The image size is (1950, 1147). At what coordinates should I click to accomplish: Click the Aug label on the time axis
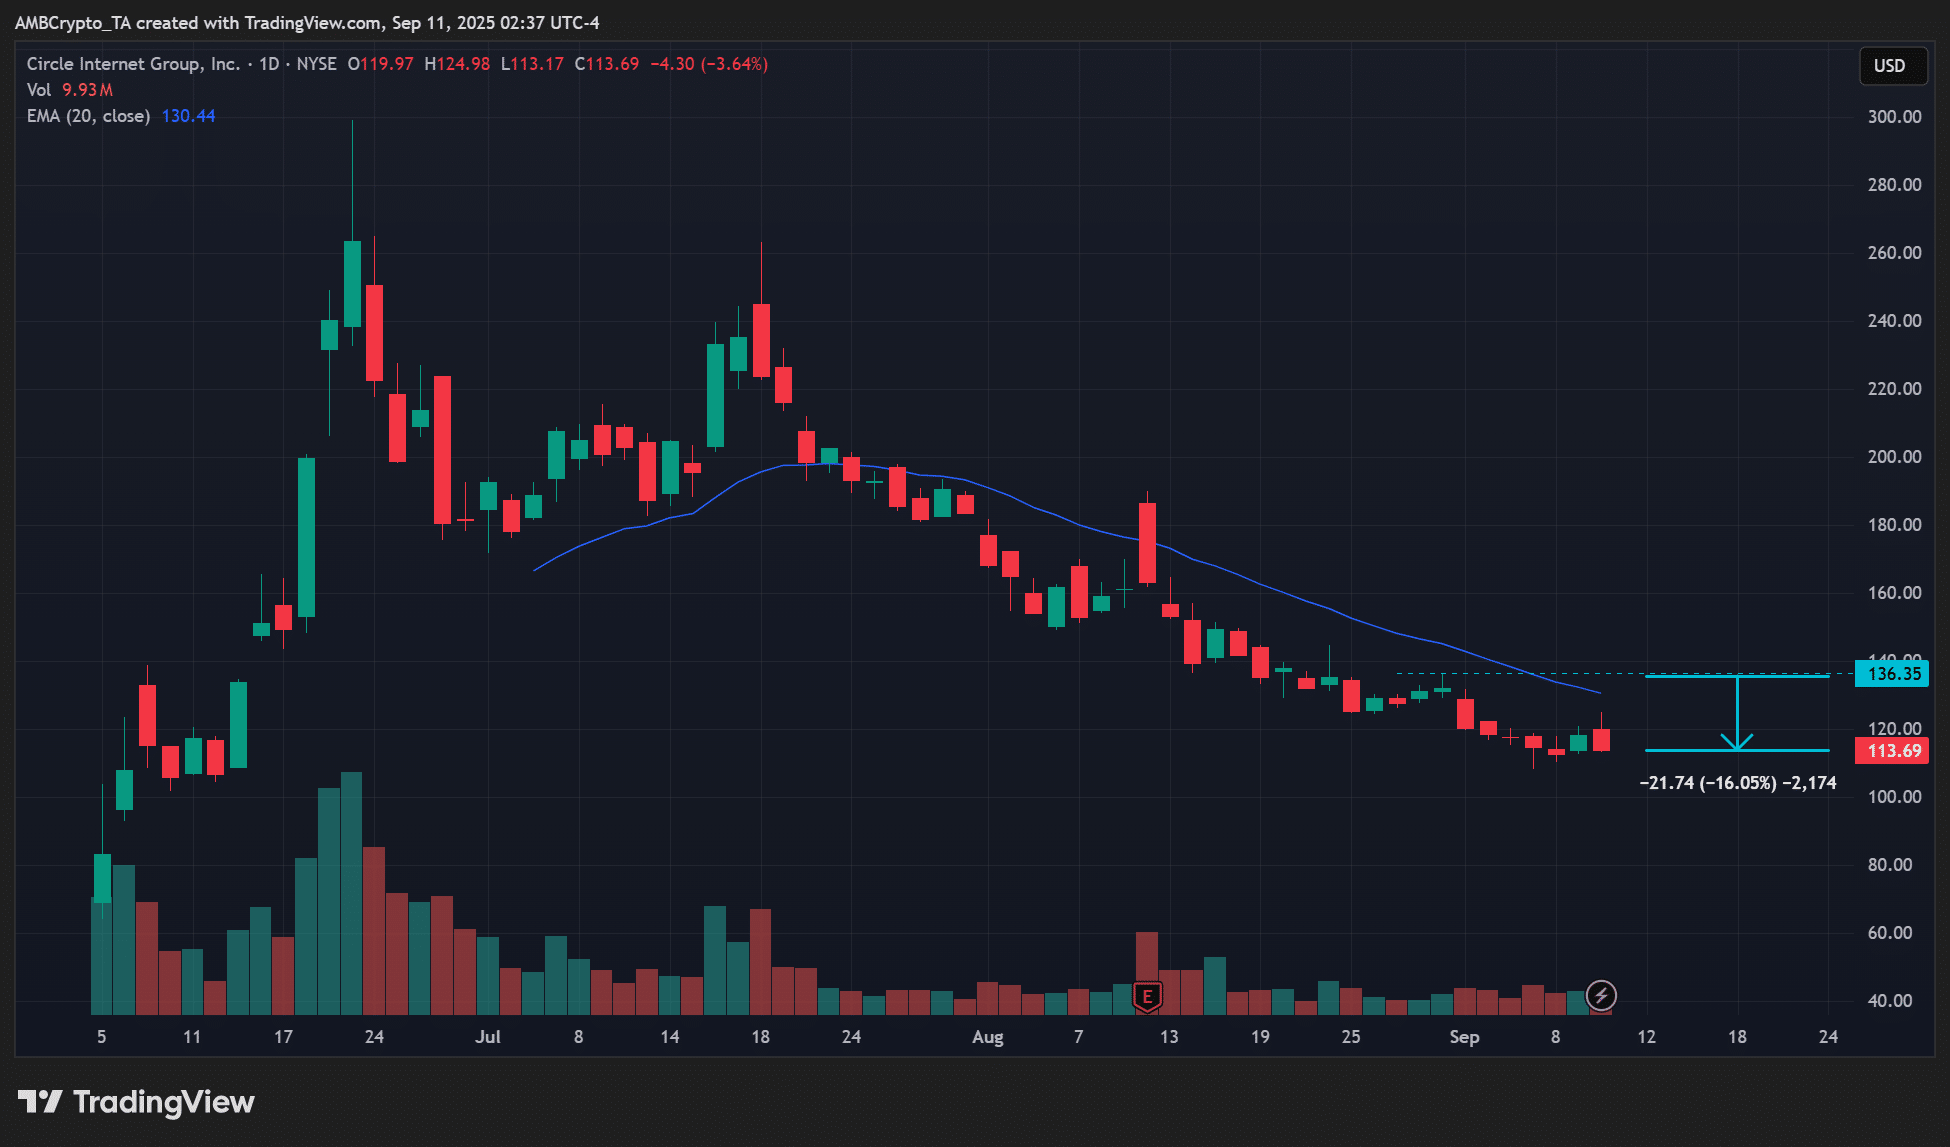point(987,1037)
